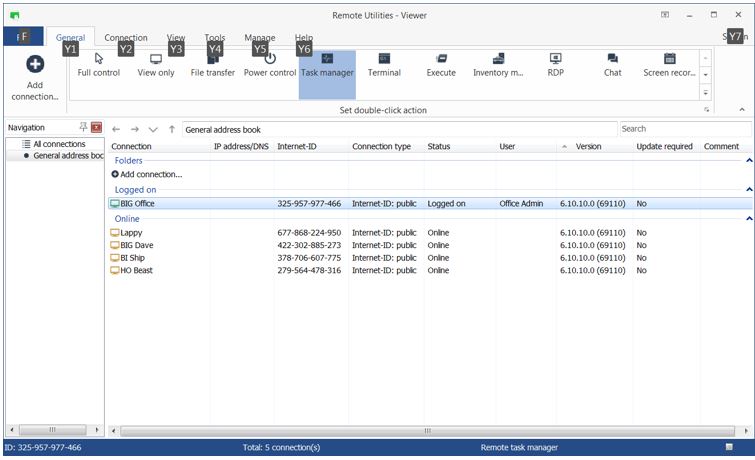This screenshot has width=755, height=460.
Task: Switch to the Tools tab
Action: pyautogui.click(x=215, y=38)
